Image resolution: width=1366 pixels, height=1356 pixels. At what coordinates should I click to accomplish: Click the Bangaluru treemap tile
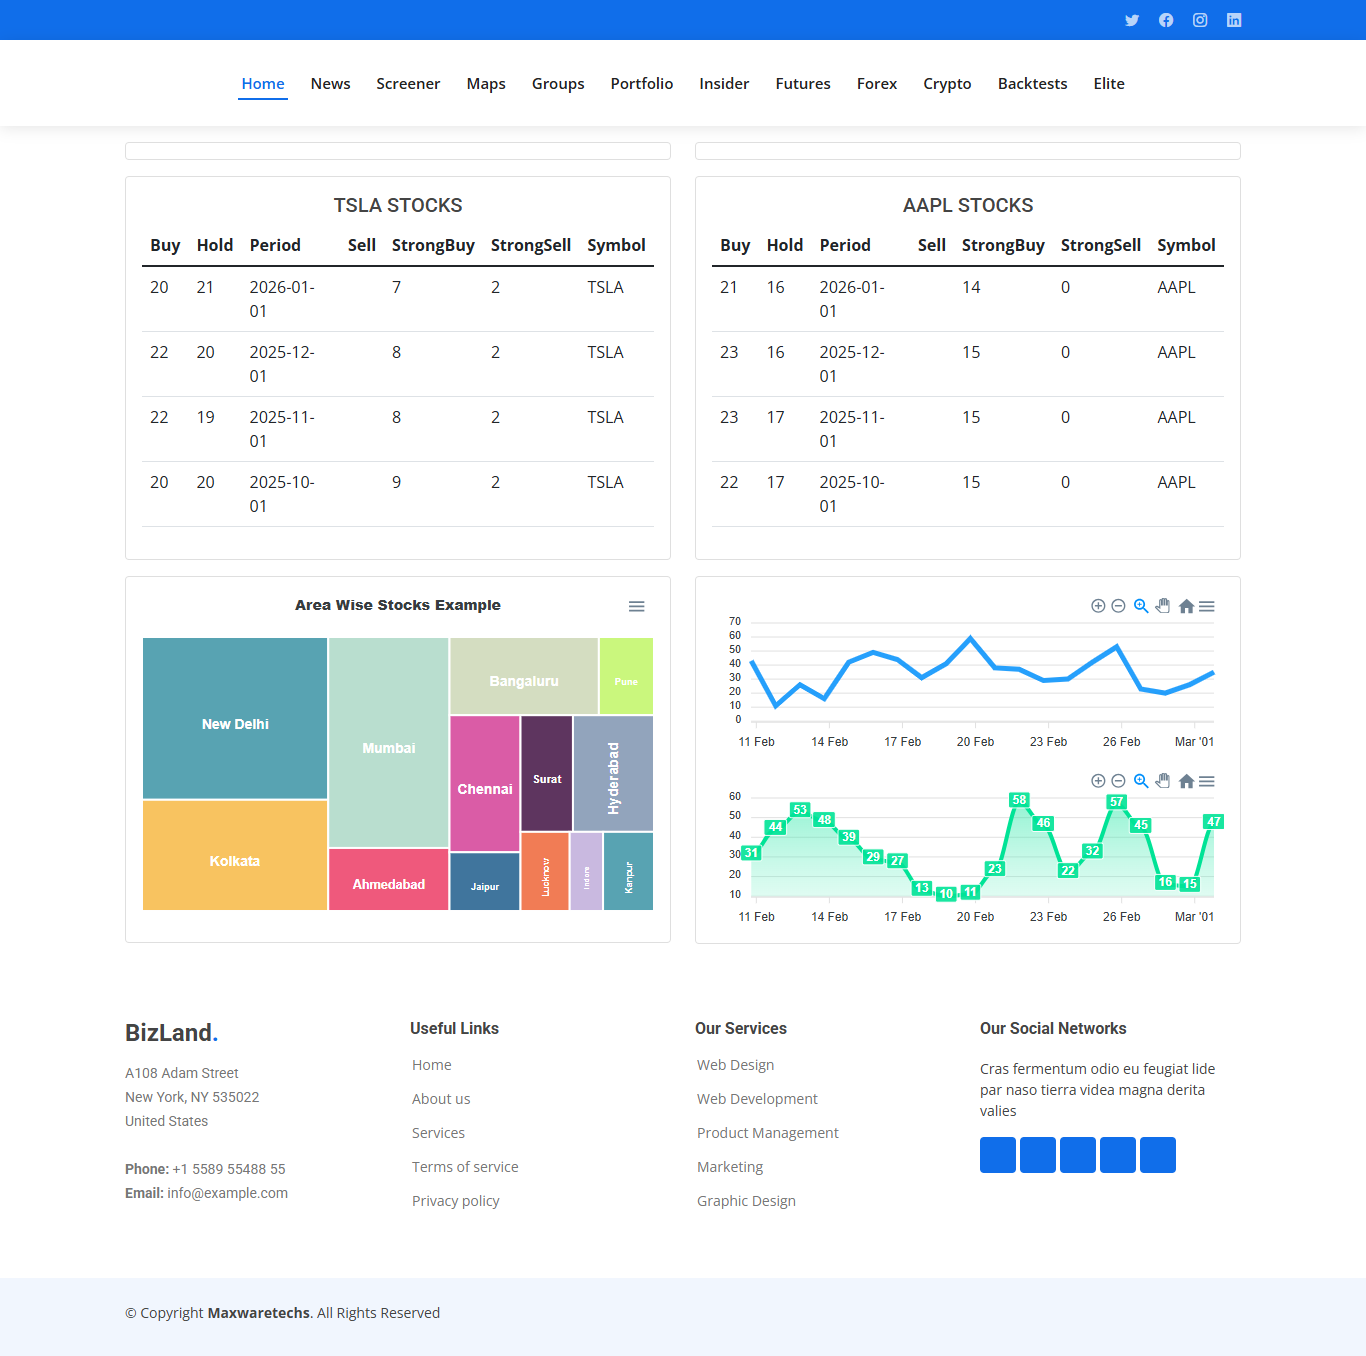click(x=524, y=676)
